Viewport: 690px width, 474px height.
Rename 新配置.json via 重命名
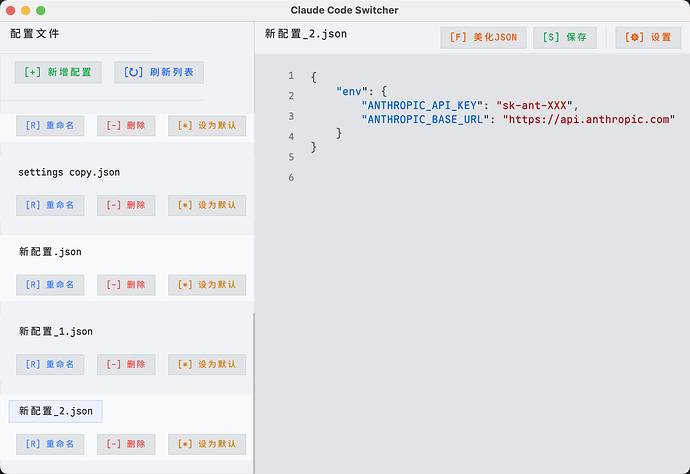click(50, 285)
